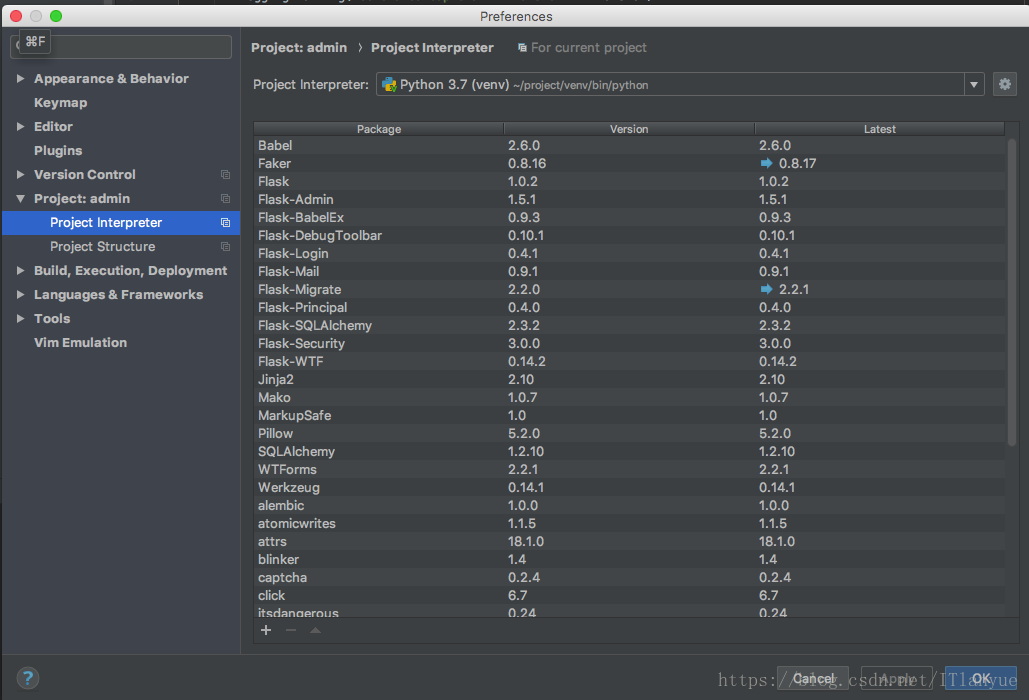Expand Appearance & Behavior section
Viewport: 1029px width, 700px height.
20,78
